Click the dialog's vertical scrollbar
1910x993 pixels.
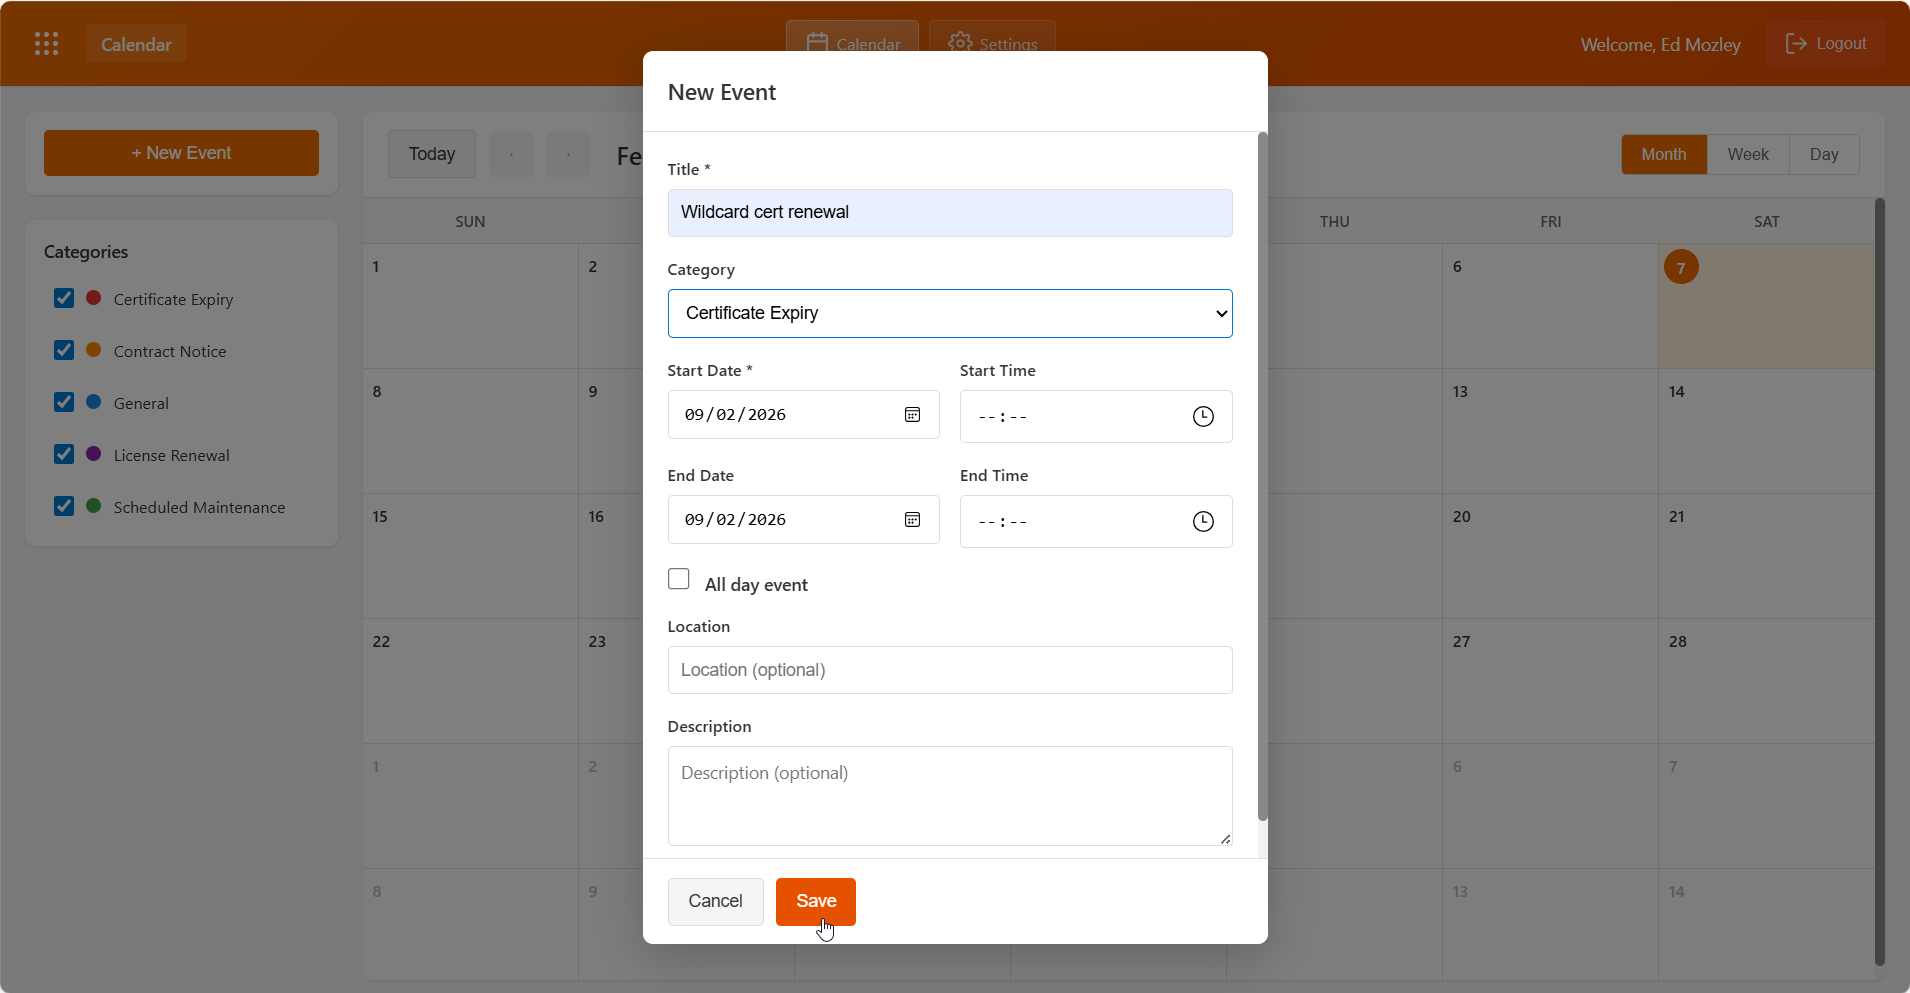tap(1262, 477)
